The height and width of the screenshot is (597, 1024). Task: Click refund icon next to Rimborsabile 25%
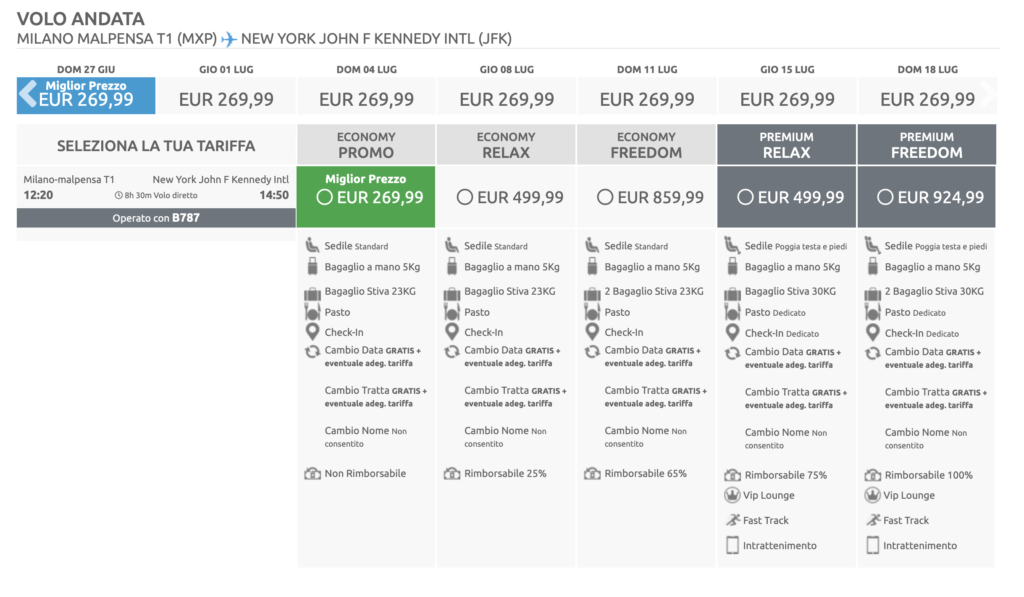coord(452,473)
